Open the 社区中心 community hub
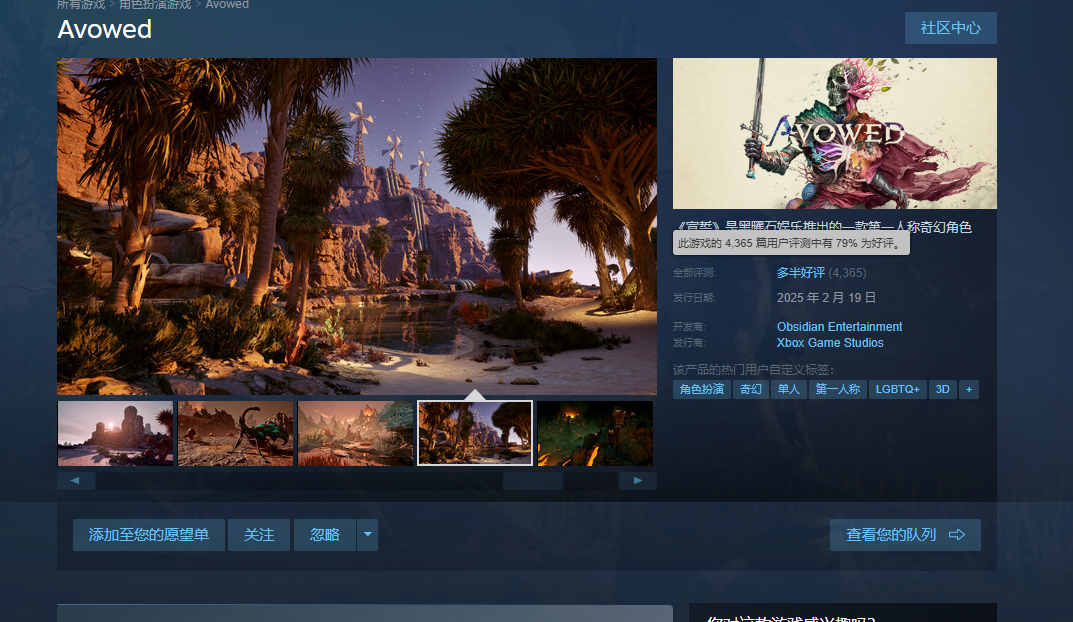This screenshot has width=1073, height=622. [x=950, y=28]
